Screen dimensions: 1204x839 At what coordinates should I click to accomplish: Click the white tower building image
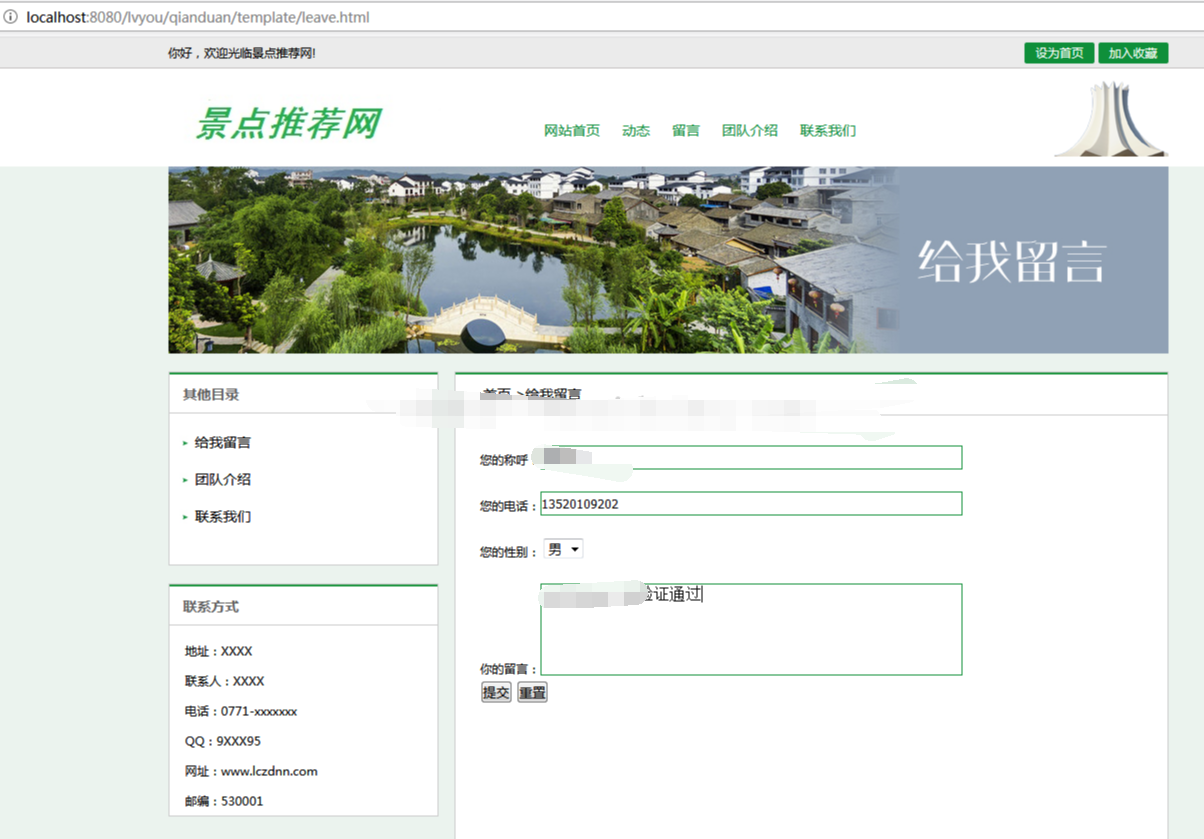pos(1111,119)
